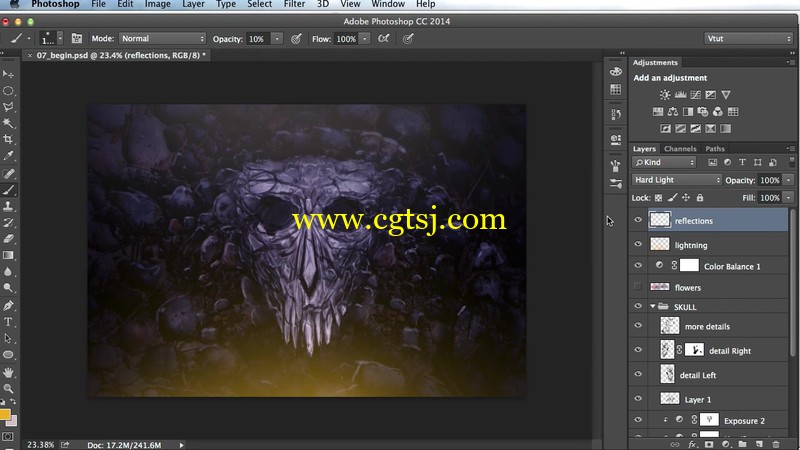Screen dimensions: 800x450
Task: Open the Vtut workspace dropdown
Action: pyautogui.click(x=748, y=38)
